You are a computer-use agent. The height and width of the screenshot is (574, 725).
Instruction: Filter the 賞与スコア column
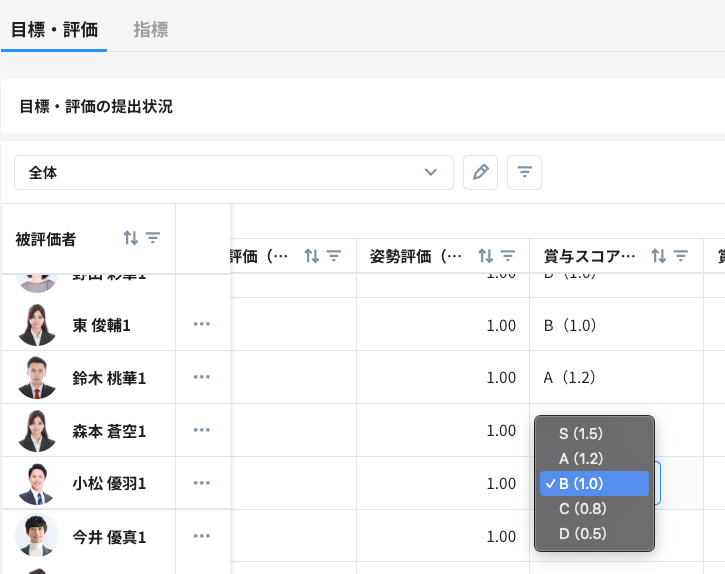point(681,256)
